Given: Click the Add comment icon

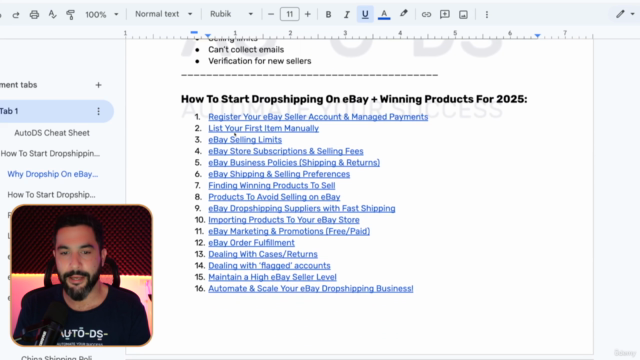Looking at the screenshot, I should coord(444,15).
